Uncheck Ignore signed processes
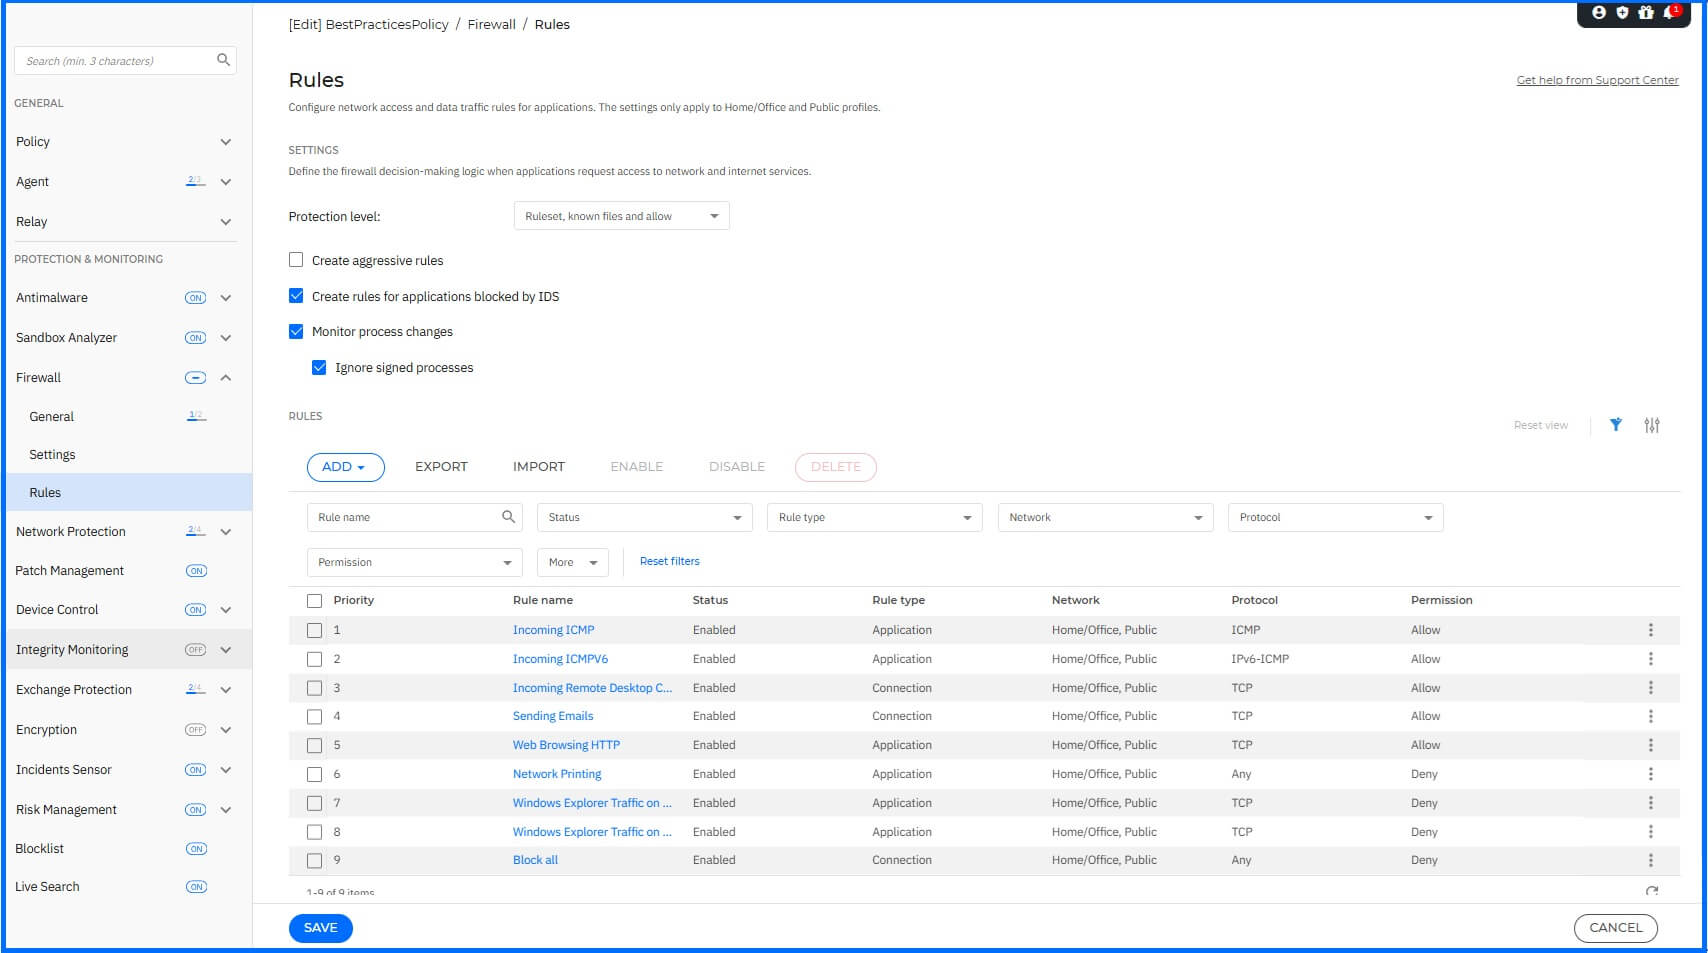1708x953 pixels. click(319, 367)
